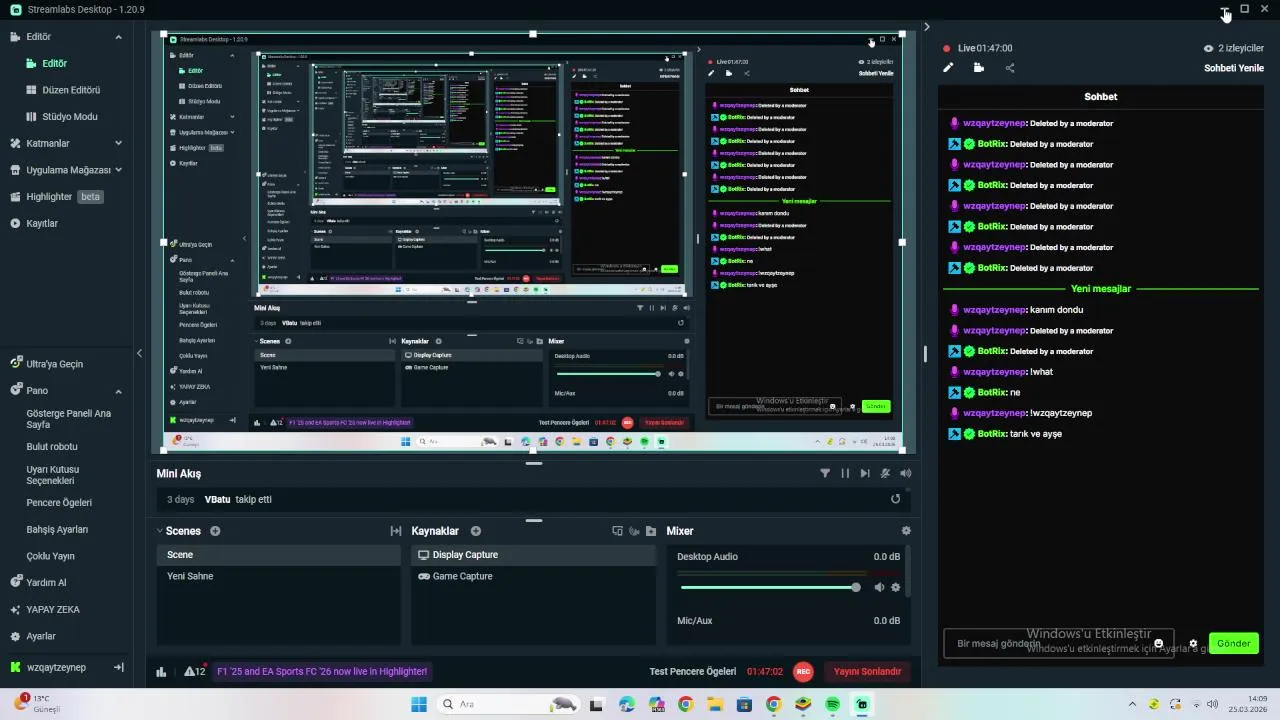Adjust the Desktop Audio volume slider
1280x720 pixels.
point(770,587)
